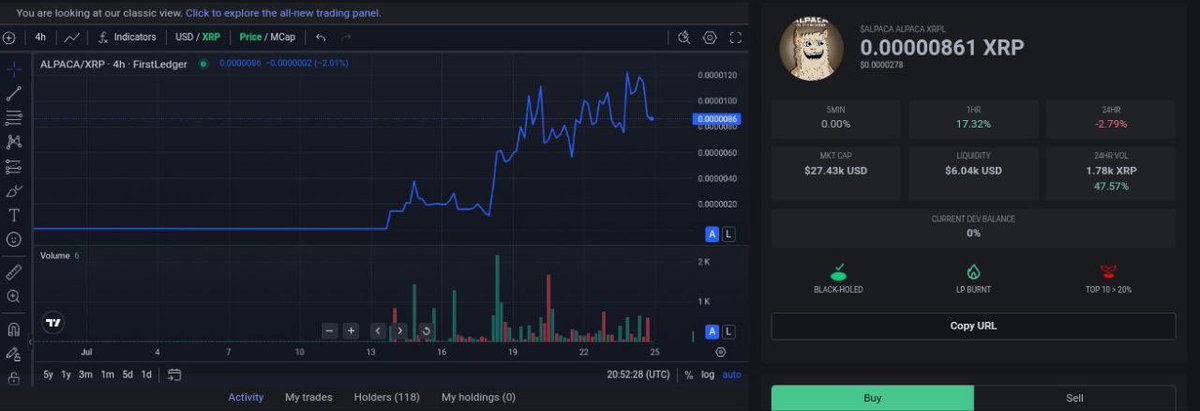Viewport: 1200px width, 411px height.
Task: Toggle log scale
Action: pos(708,375)
